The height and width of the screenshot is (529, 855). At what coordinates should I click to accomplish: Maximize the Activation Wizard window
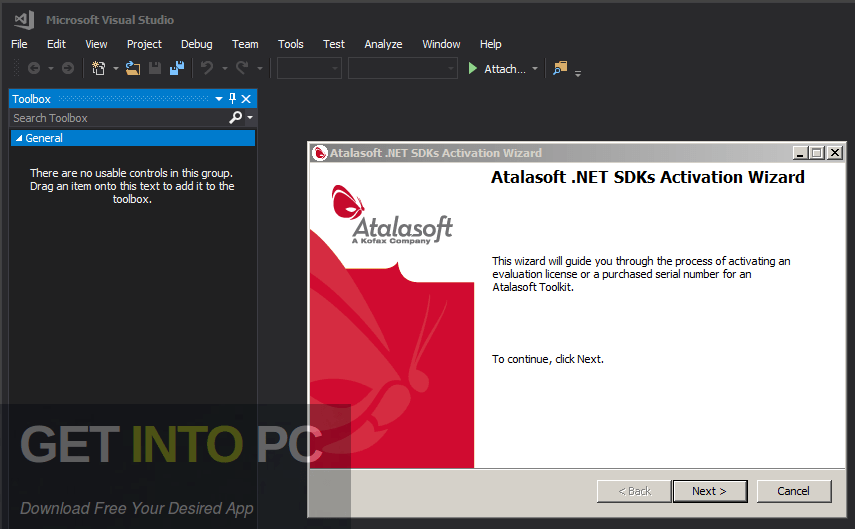point(817,153)
